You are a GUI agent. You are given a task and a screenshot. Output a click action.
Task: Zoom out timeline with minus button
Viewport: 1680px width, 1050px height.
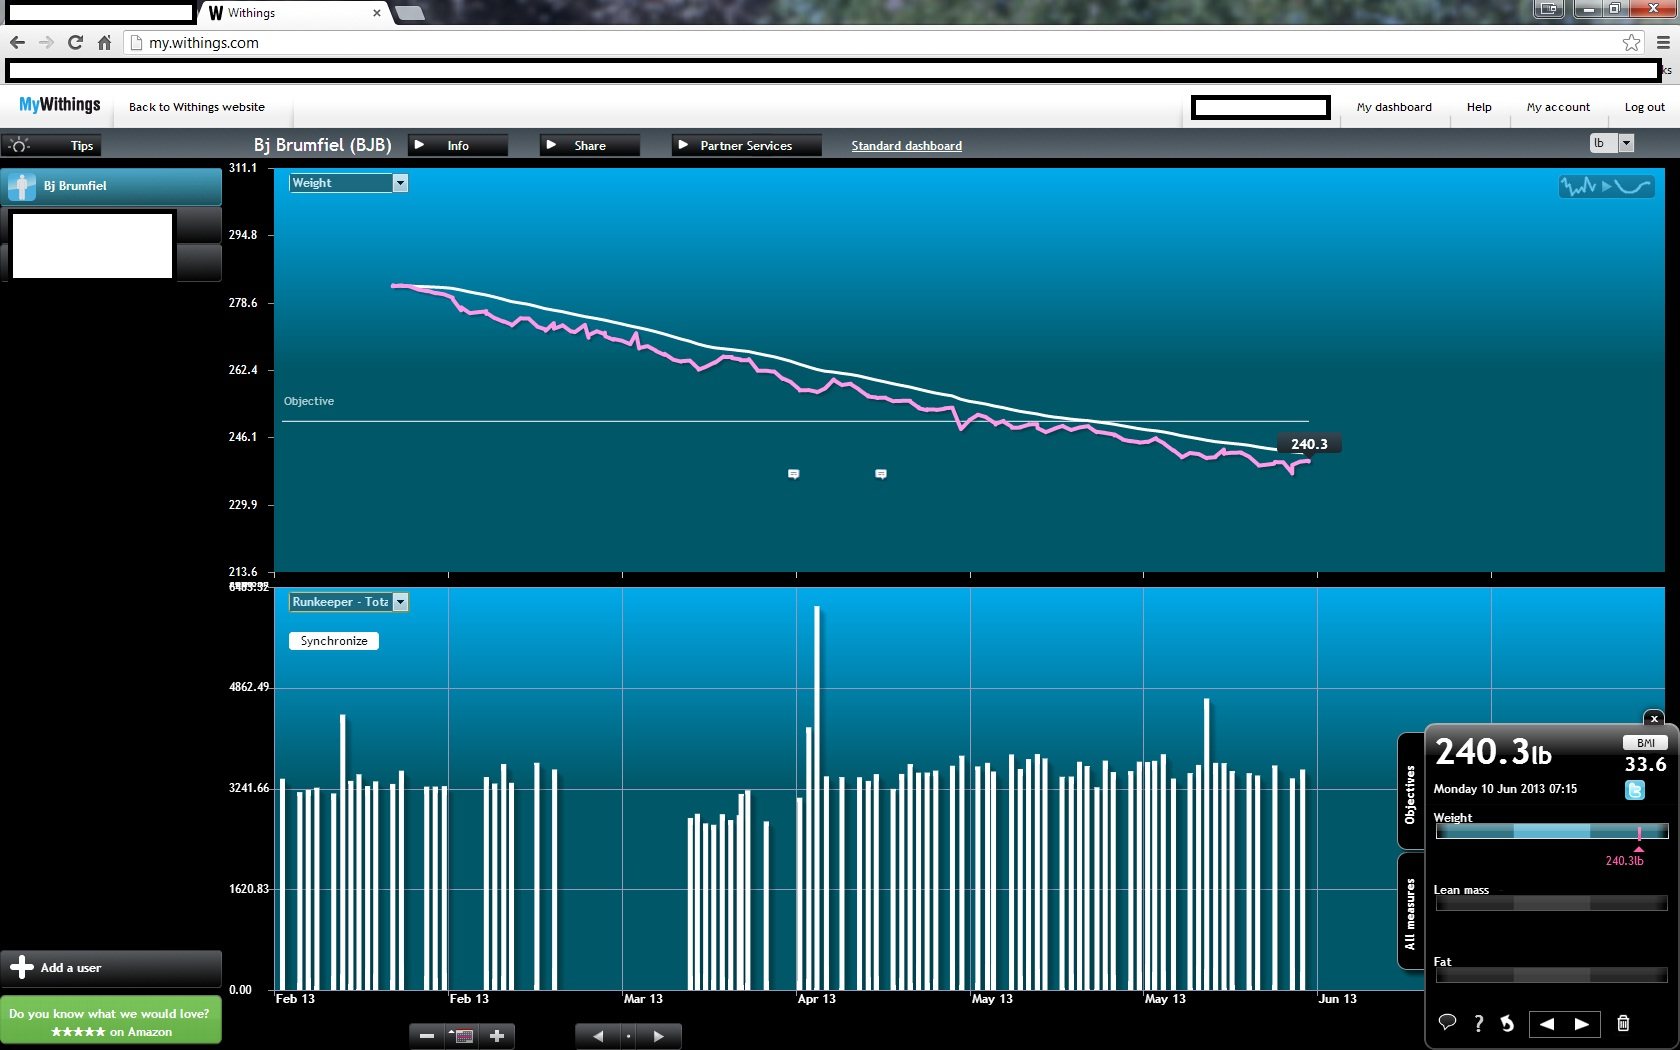click(x=427, y=1036)
